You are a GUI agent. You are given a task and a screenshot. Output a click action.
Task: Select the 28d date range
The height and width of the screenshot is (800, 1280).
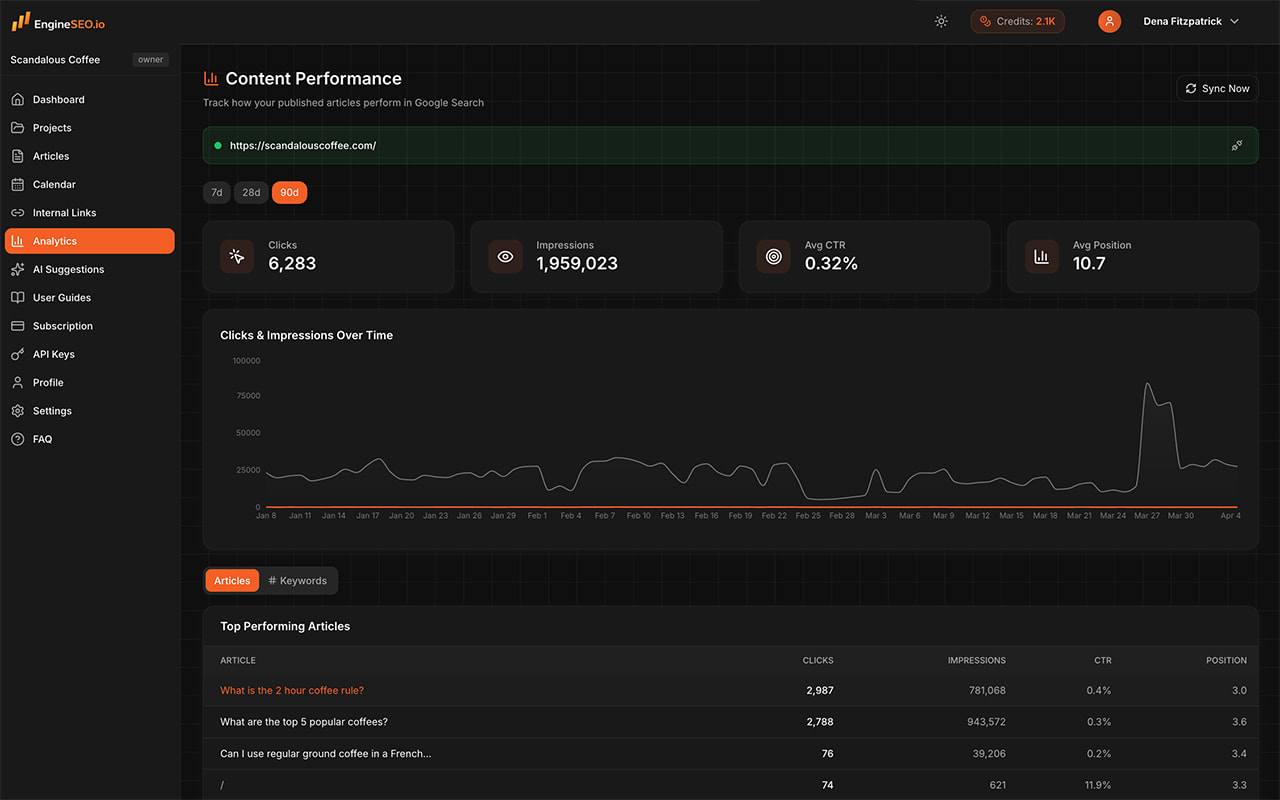tap(251, 192)
